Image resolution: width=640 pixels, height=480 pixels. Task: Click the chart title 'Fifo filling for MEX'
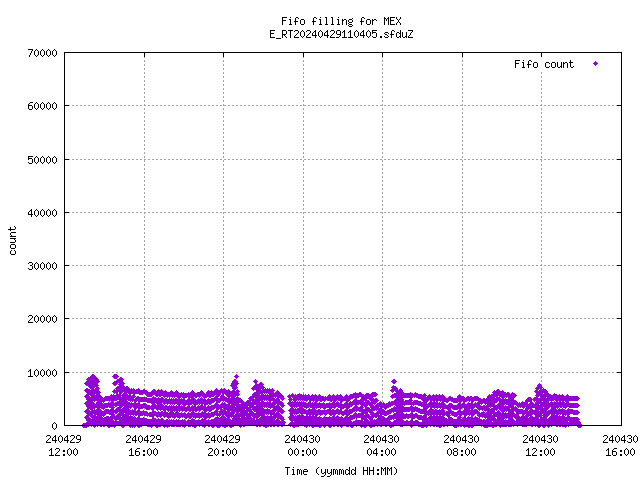click(x=341, y=21)
